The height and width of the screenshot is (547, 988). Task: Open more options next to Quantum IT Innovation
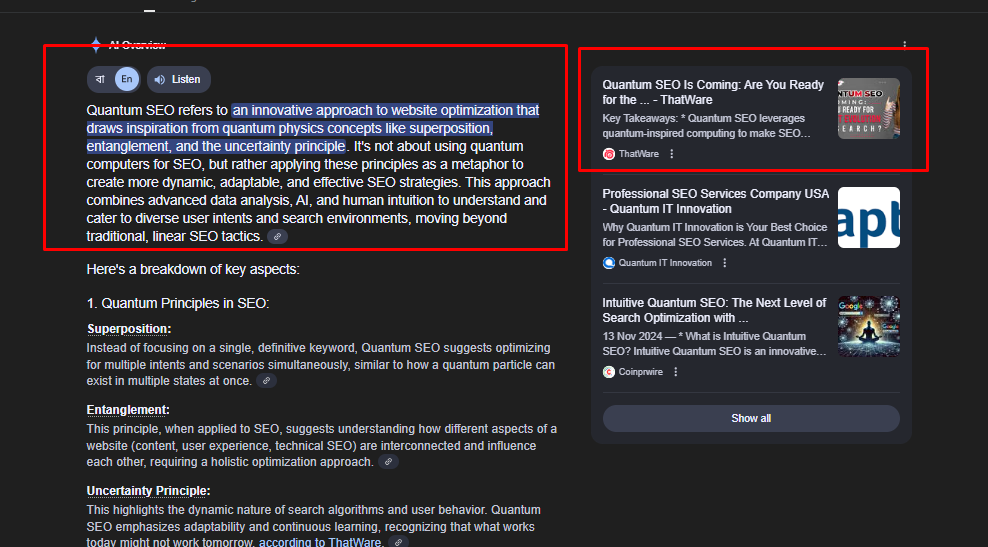(725, 263)
